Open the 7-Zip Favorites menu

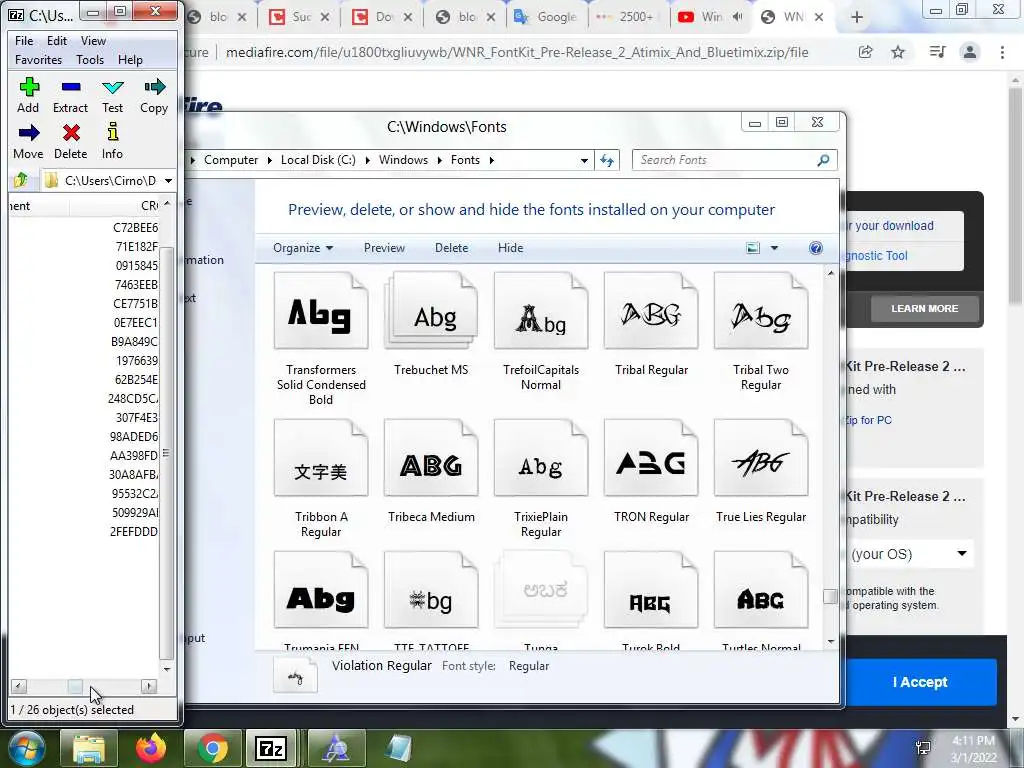coord(39,59)
